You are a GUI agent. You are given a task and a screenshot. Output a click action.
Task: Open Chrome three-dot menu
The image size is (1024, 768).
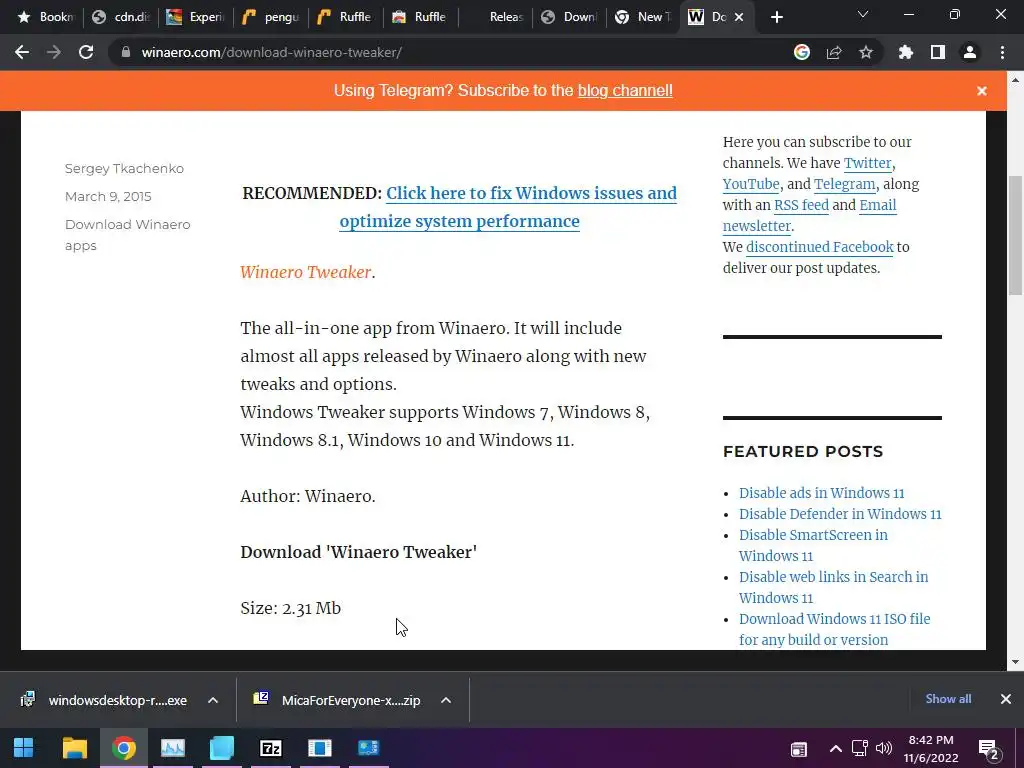click(x=1002, y=52)
